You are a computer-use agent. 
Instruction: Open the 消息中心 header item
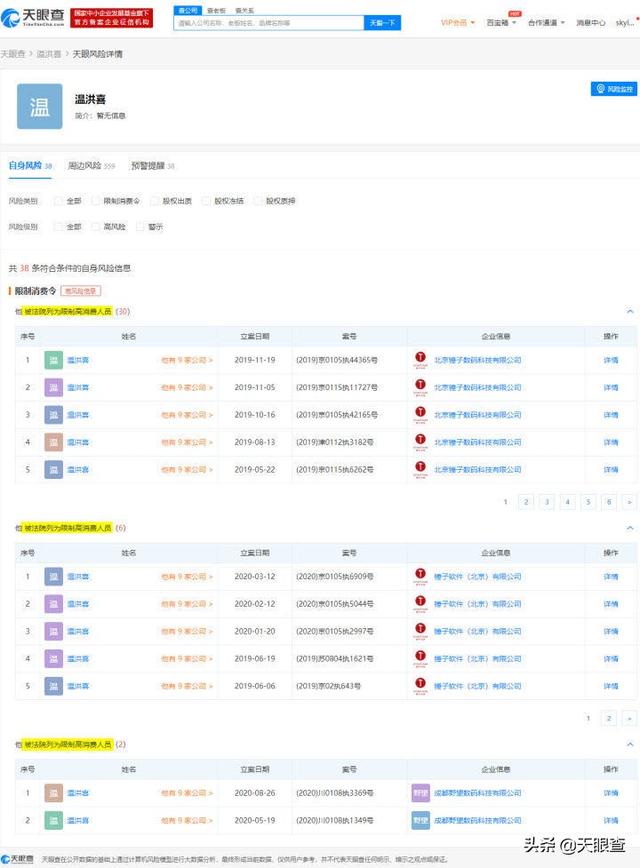click(590, 23)
